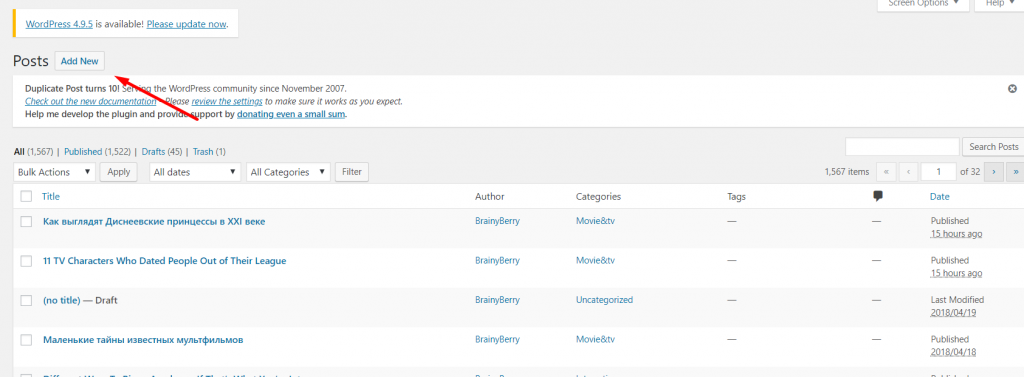Click BrainyBerry author in 11 TV Characters row

498,261
